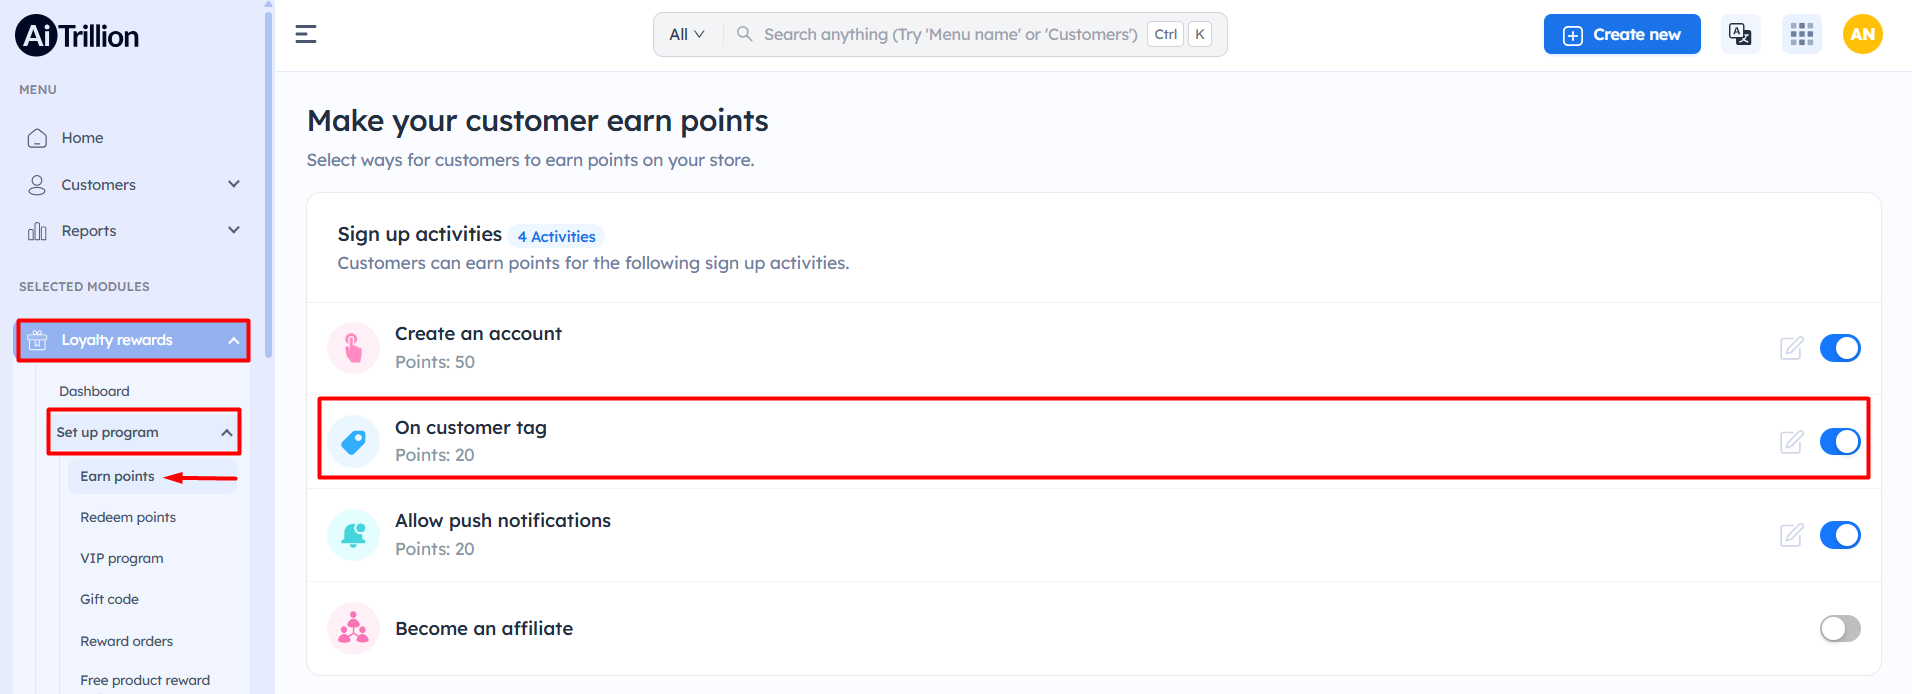Disable Create an account toggle
Viewport: 1912px width, 694px height.
pos(1840,348)
